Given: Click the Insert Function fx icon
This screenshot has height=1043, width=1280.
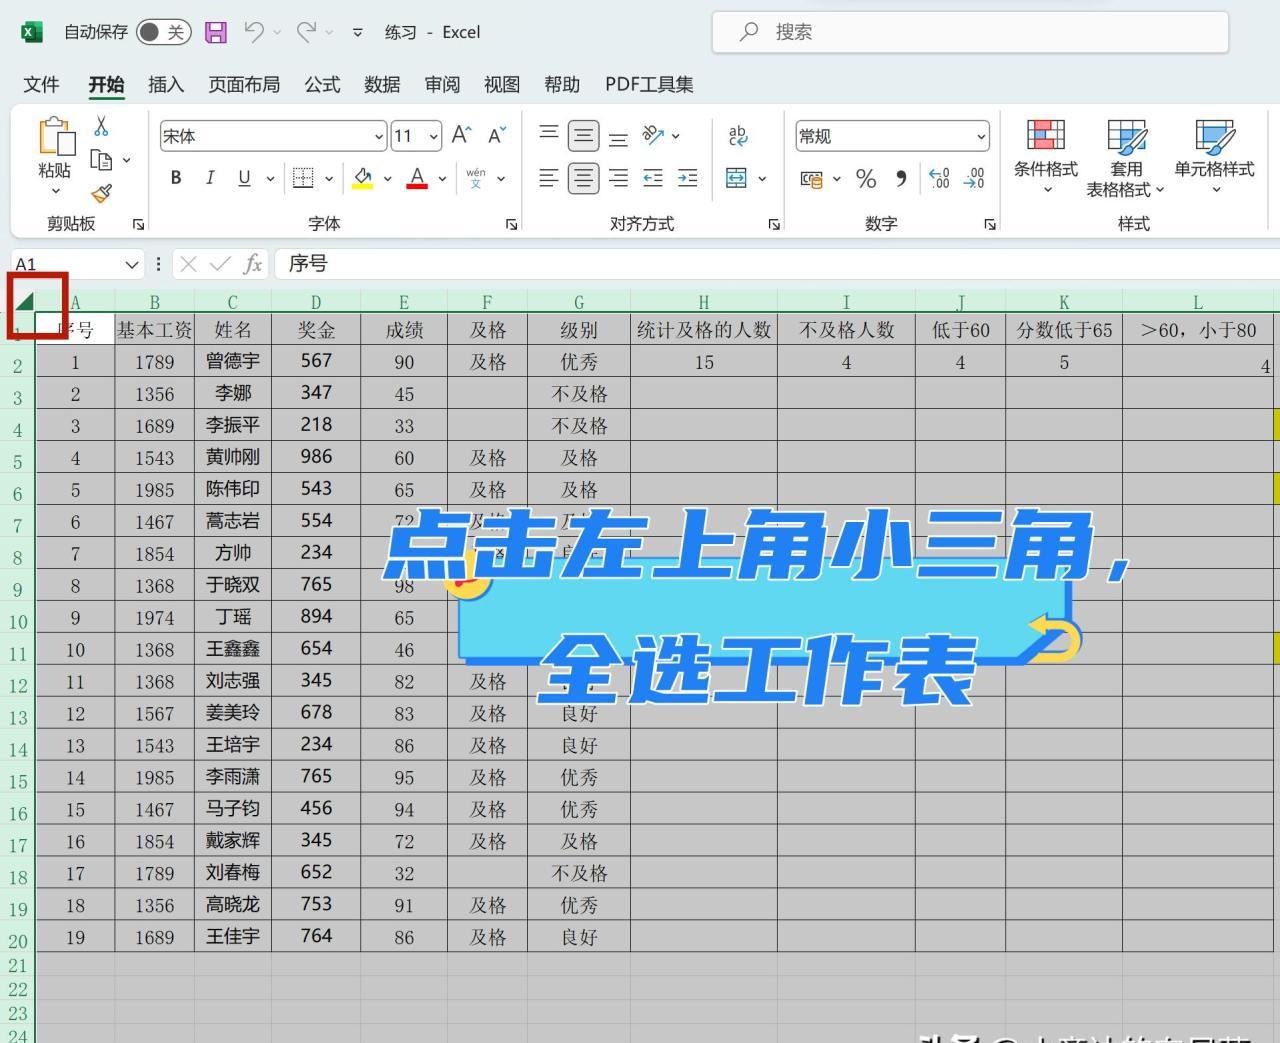Looking at the screenshot, I should click(x=253, y=264).
